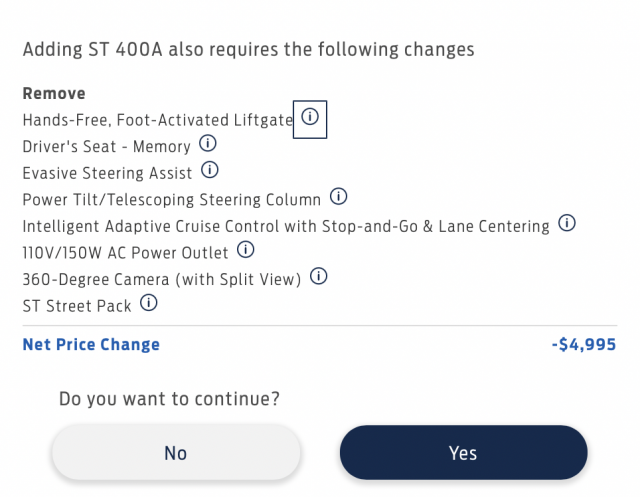Click the 360-Degree Camera (with Split View) text

(x=162, y=280)
